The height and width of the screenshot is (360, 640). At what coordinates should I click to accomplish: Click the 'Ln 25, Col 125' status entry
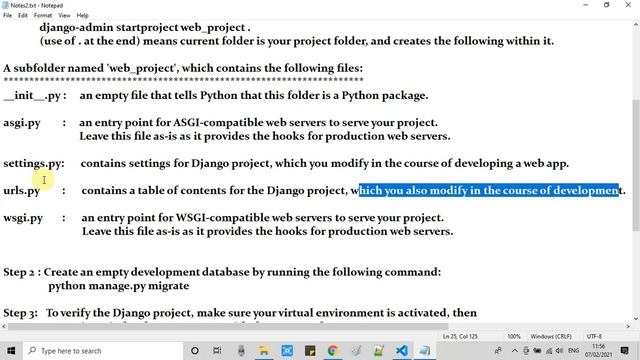460,337
